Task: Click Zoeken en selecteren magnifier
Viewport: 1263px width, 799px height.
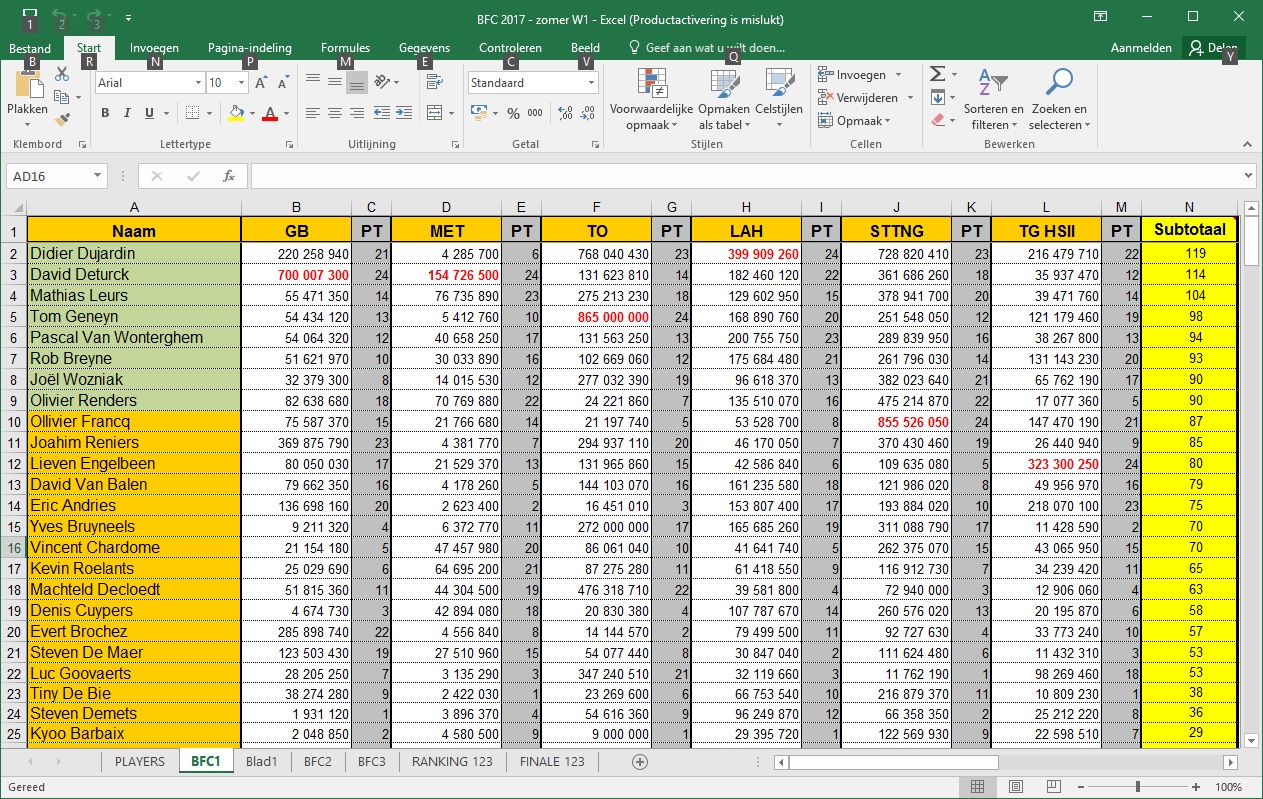Action: [x=1058, y=100]
